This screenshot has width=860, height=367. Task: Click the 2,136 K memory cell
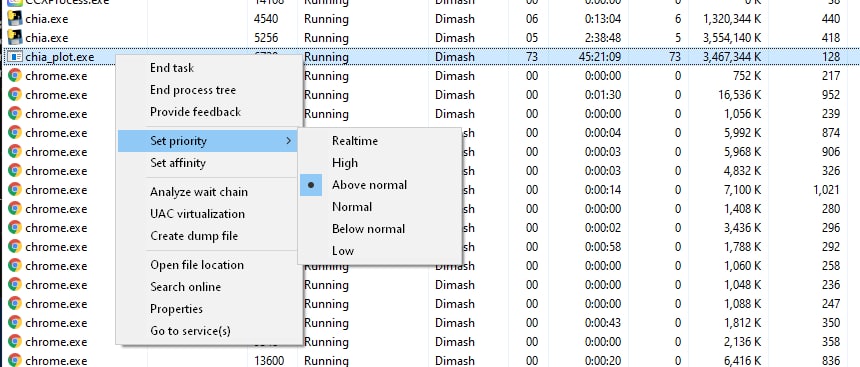tap(742, 342)
